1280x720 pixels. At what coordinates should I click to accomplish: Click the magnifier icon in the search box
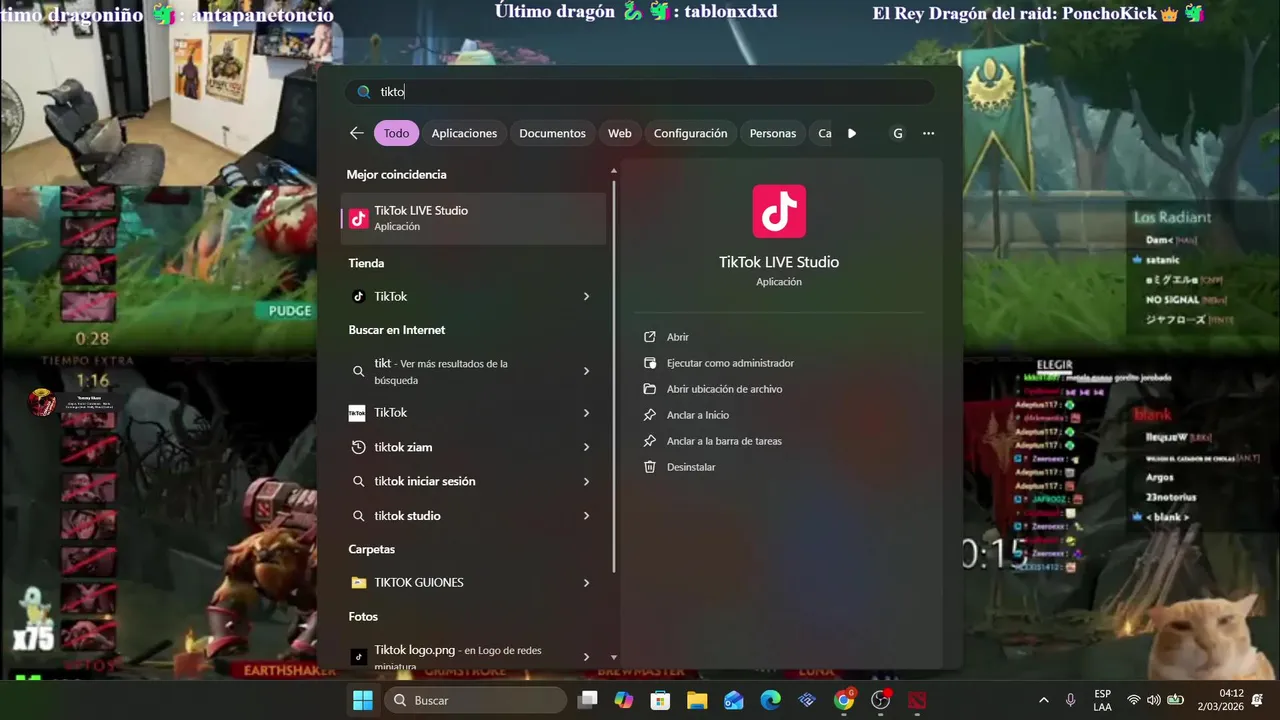[364, 92]
